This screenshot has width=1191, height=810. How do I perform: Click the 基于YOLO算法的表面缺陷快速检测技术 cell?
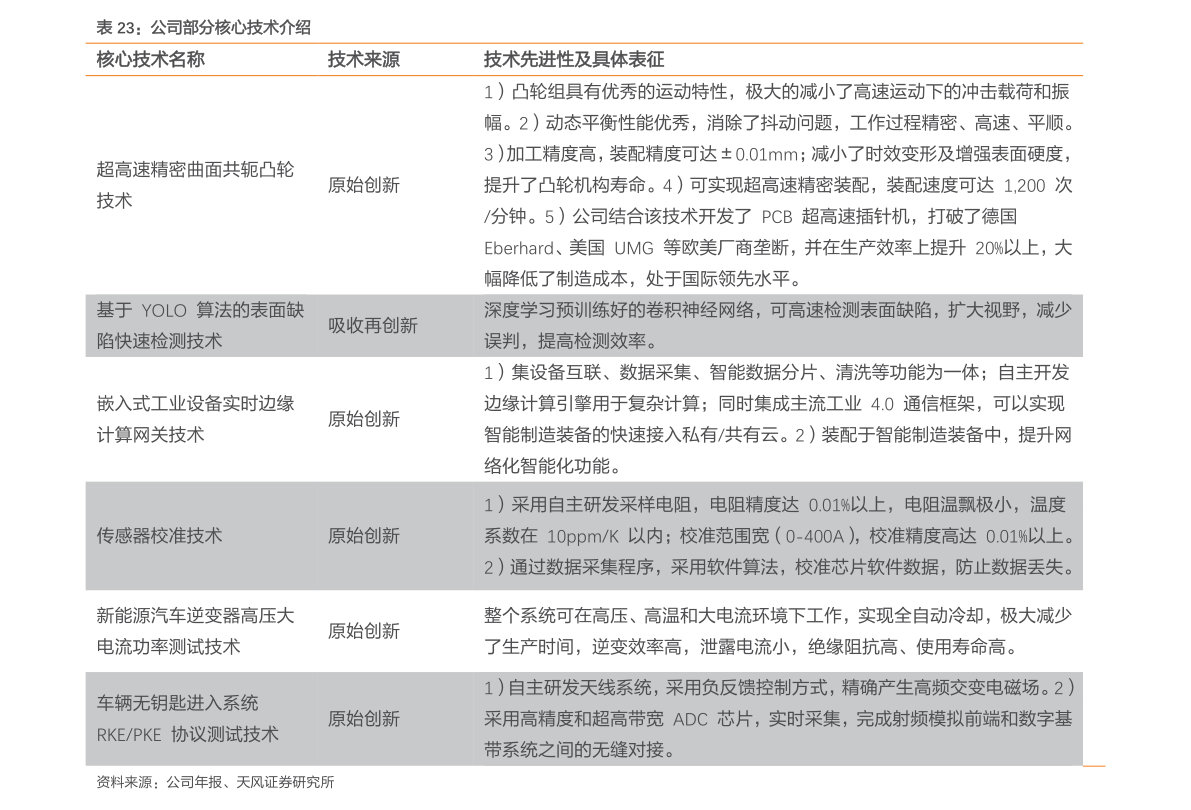[200, 325]
